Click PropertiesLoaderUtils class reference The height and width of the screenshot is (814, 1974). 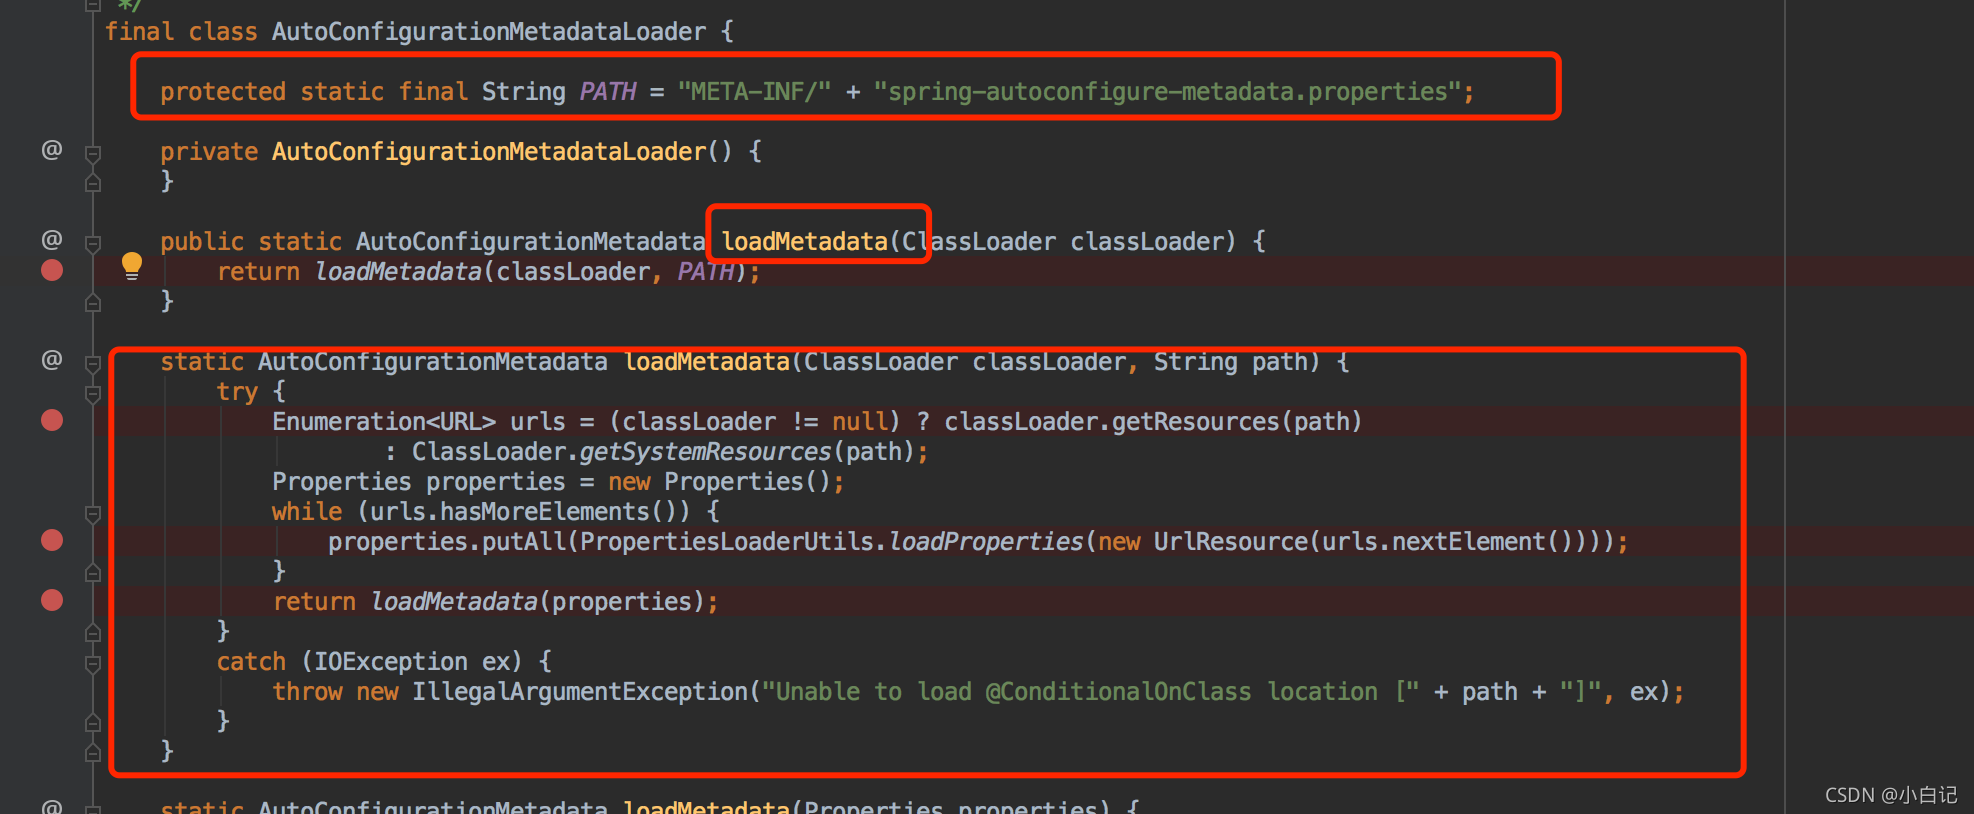pyautogui.click(x=727, y=542)
